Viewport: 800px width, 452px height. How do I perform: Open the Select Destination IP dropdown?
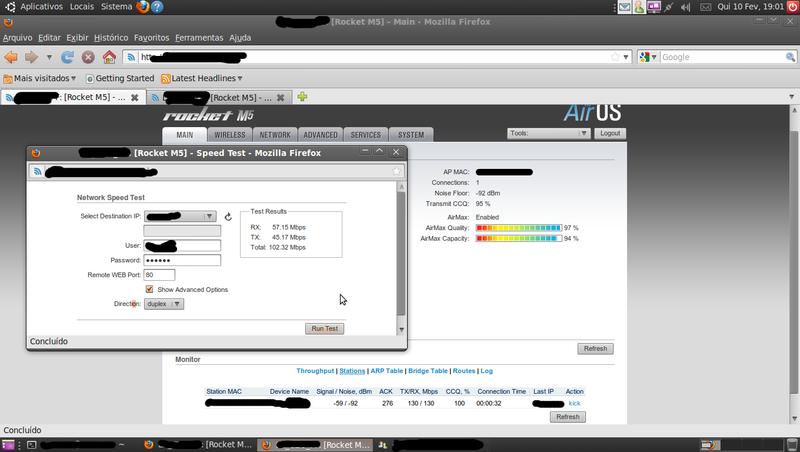180,216
